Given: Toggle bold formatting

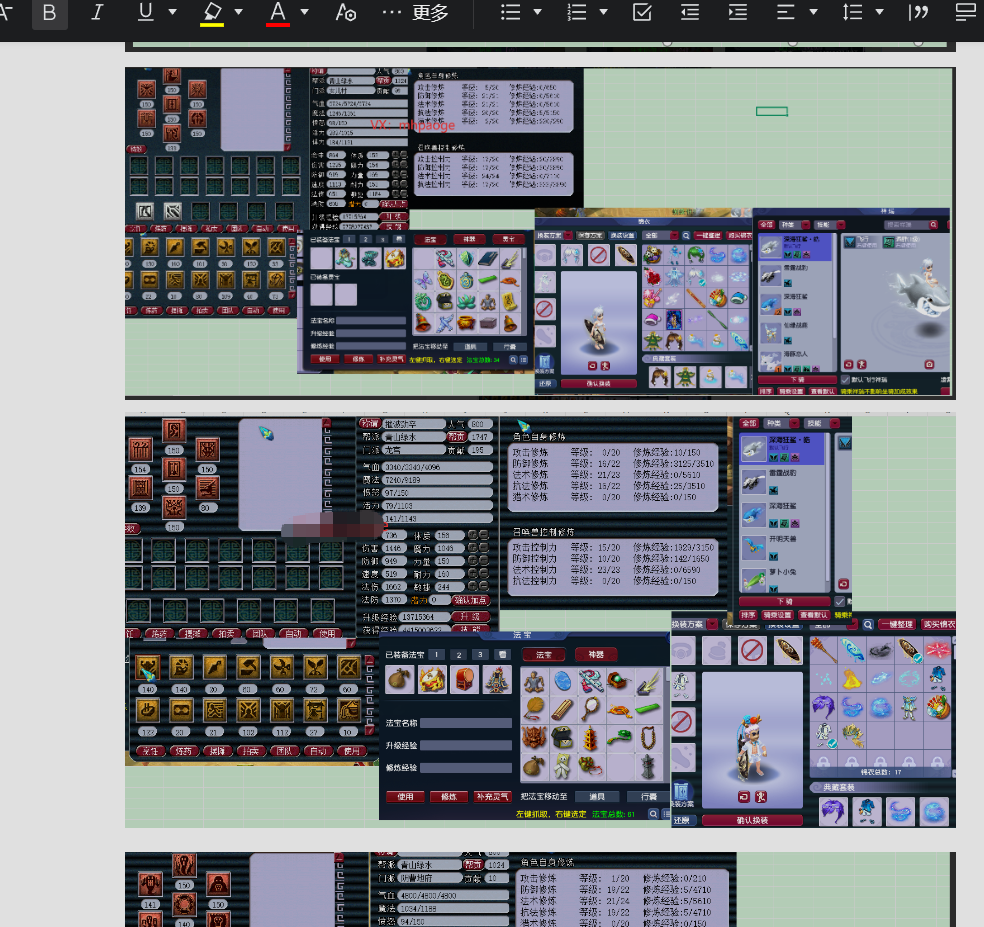Looking at the screenshot, I should point(50,12).
